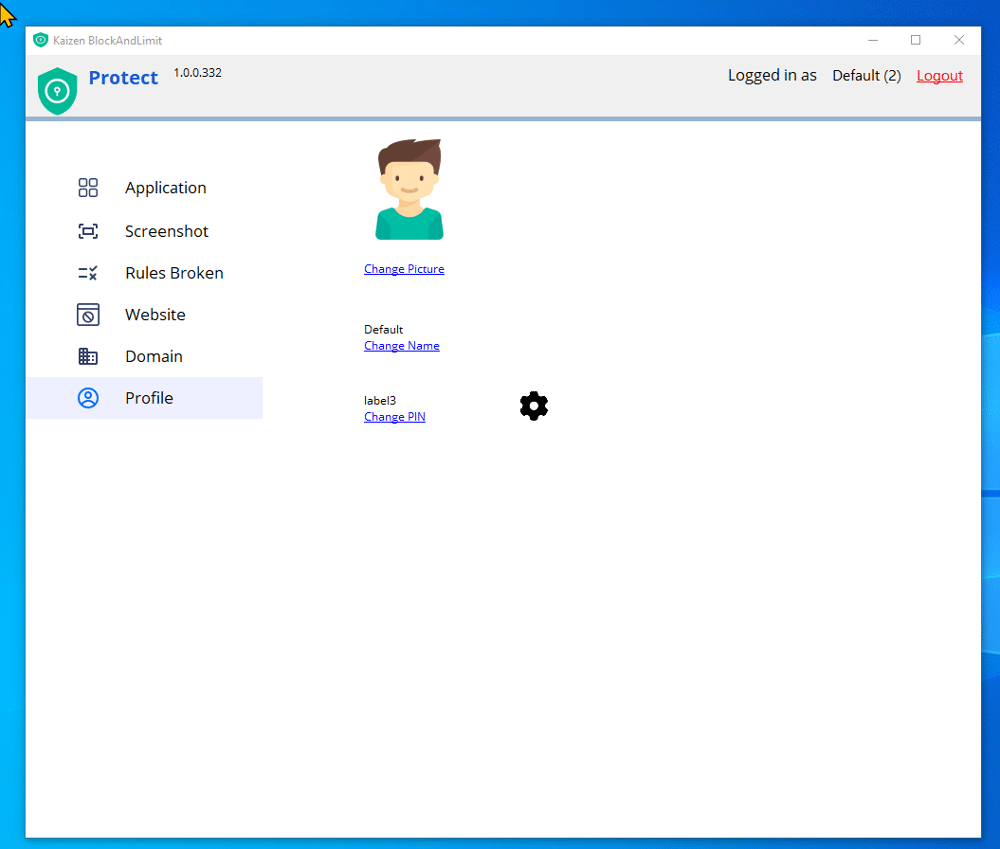1000x849 pixels.
Task: Close the Kaizen BlockAndLimit window
Action: (x=958, y=40)
